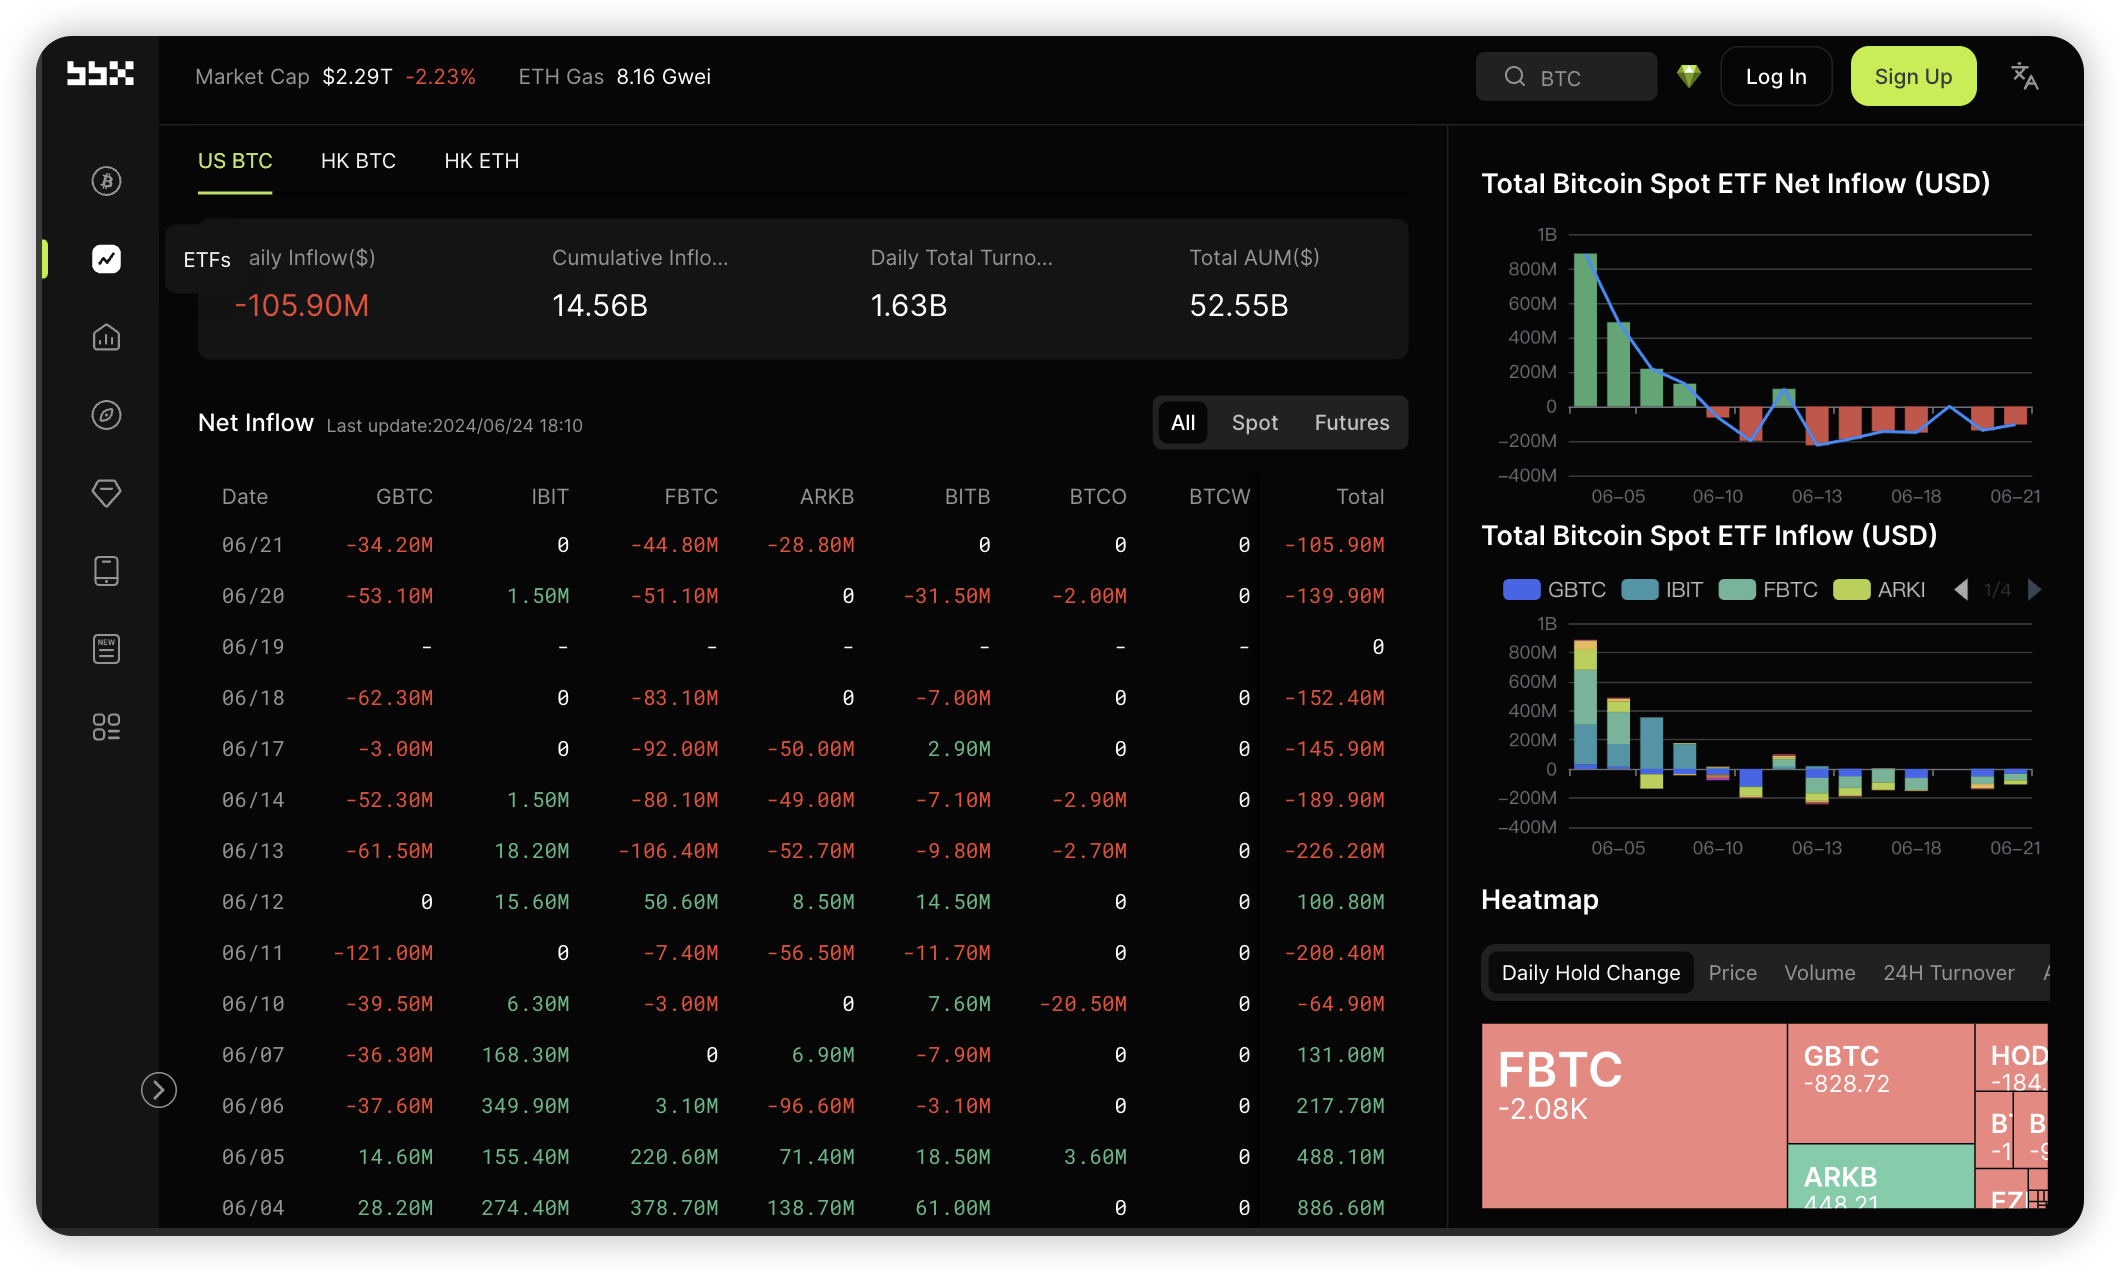
Task: Click the green diamond premium icon
Action: pos(1689,76)
